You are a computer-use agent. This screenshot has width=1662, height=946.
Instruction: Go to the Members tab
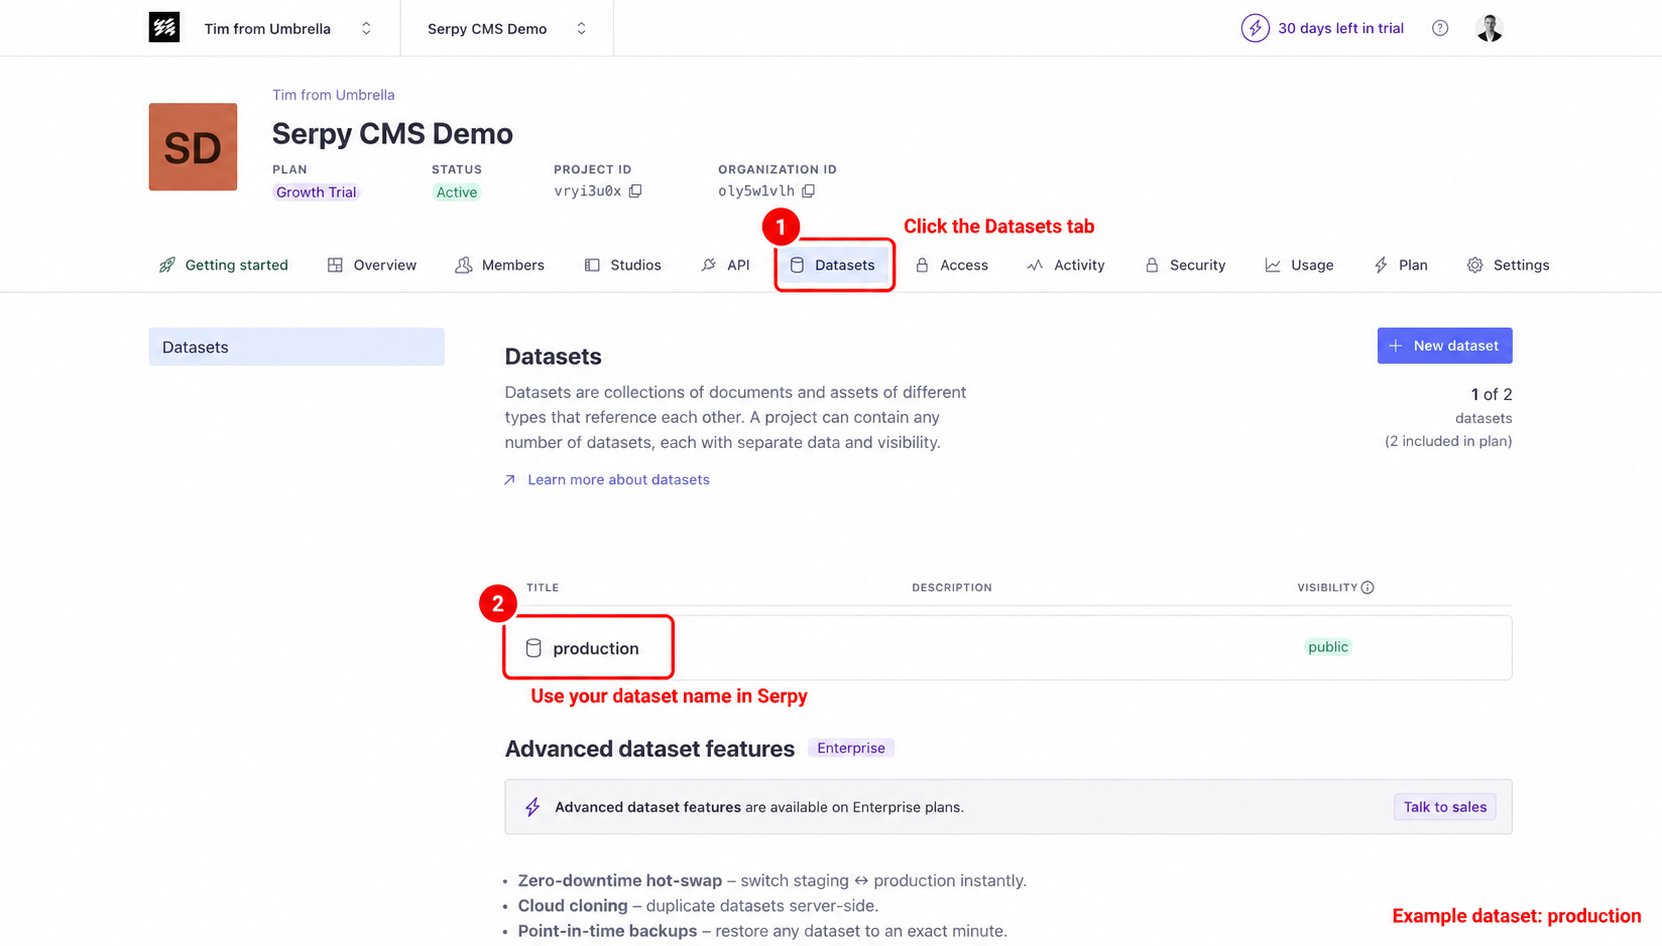(500, 265)
